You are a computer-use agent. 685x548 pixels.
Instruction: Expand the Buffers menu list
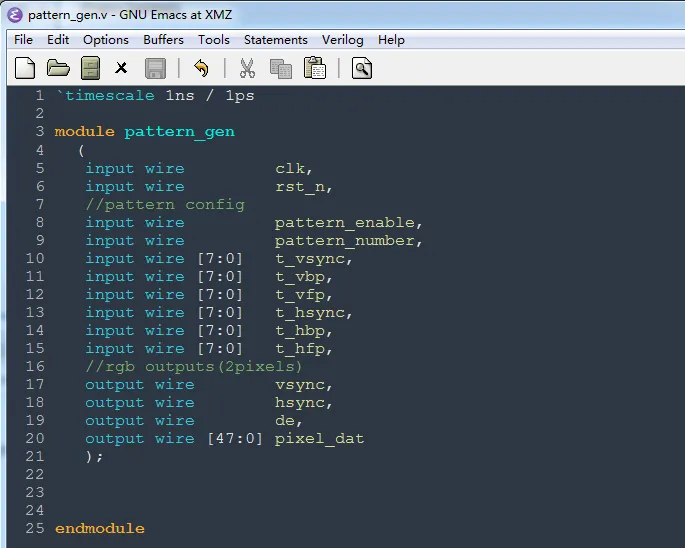click(x=163, y=40)
